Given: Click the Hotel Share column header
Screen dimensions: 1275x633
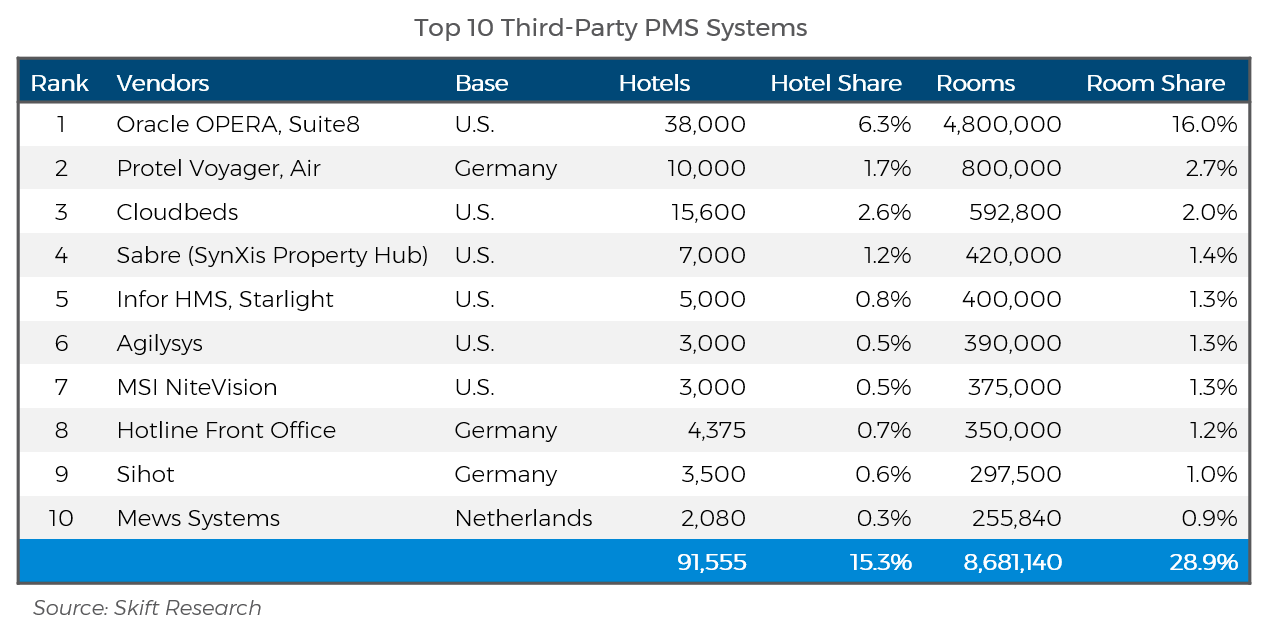Looking at the screenshot, I should point(836,83).
